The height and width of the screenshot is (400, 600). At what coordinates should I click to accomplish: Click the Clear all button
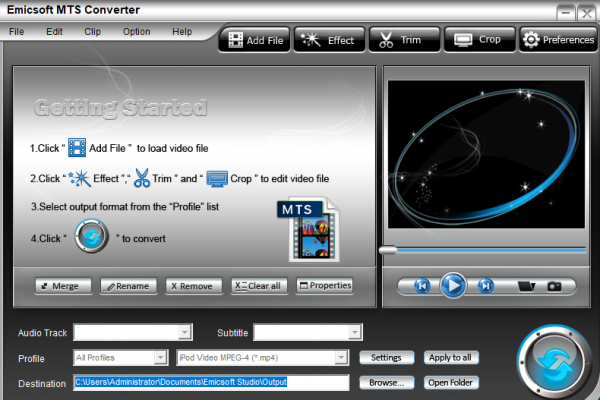tap(259, 286)
